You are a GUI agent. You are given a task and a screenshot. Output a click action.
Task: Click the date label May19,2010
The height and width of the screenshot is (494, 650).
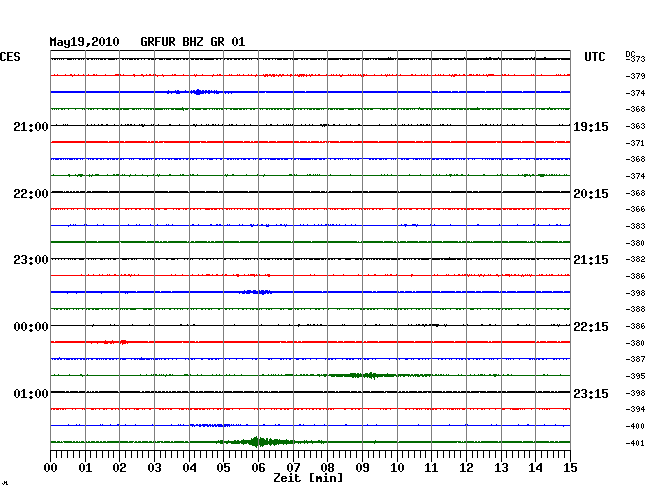click(85, 42)
